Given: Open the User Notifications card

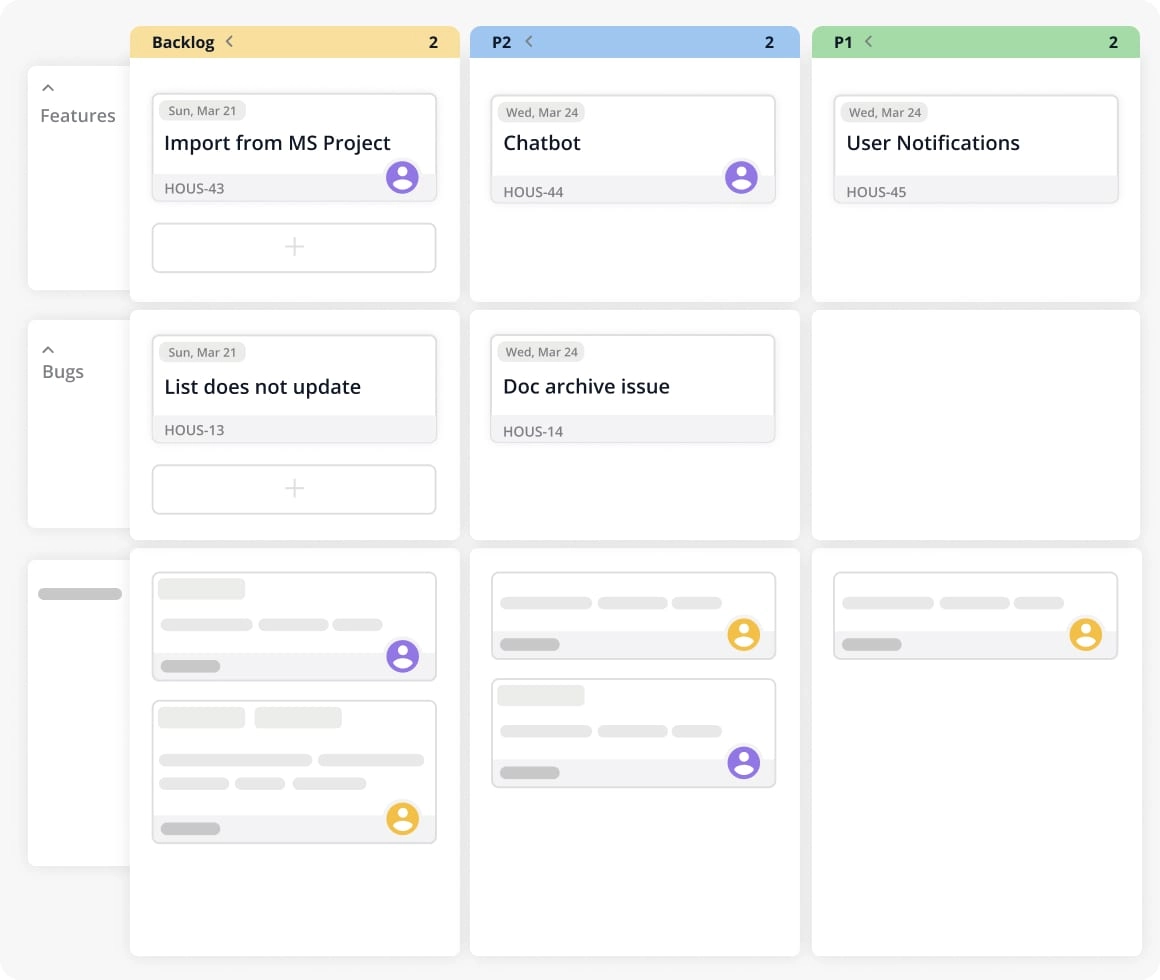Looking at the screenshot, I should pyautogui.click(x=933, y=142).
